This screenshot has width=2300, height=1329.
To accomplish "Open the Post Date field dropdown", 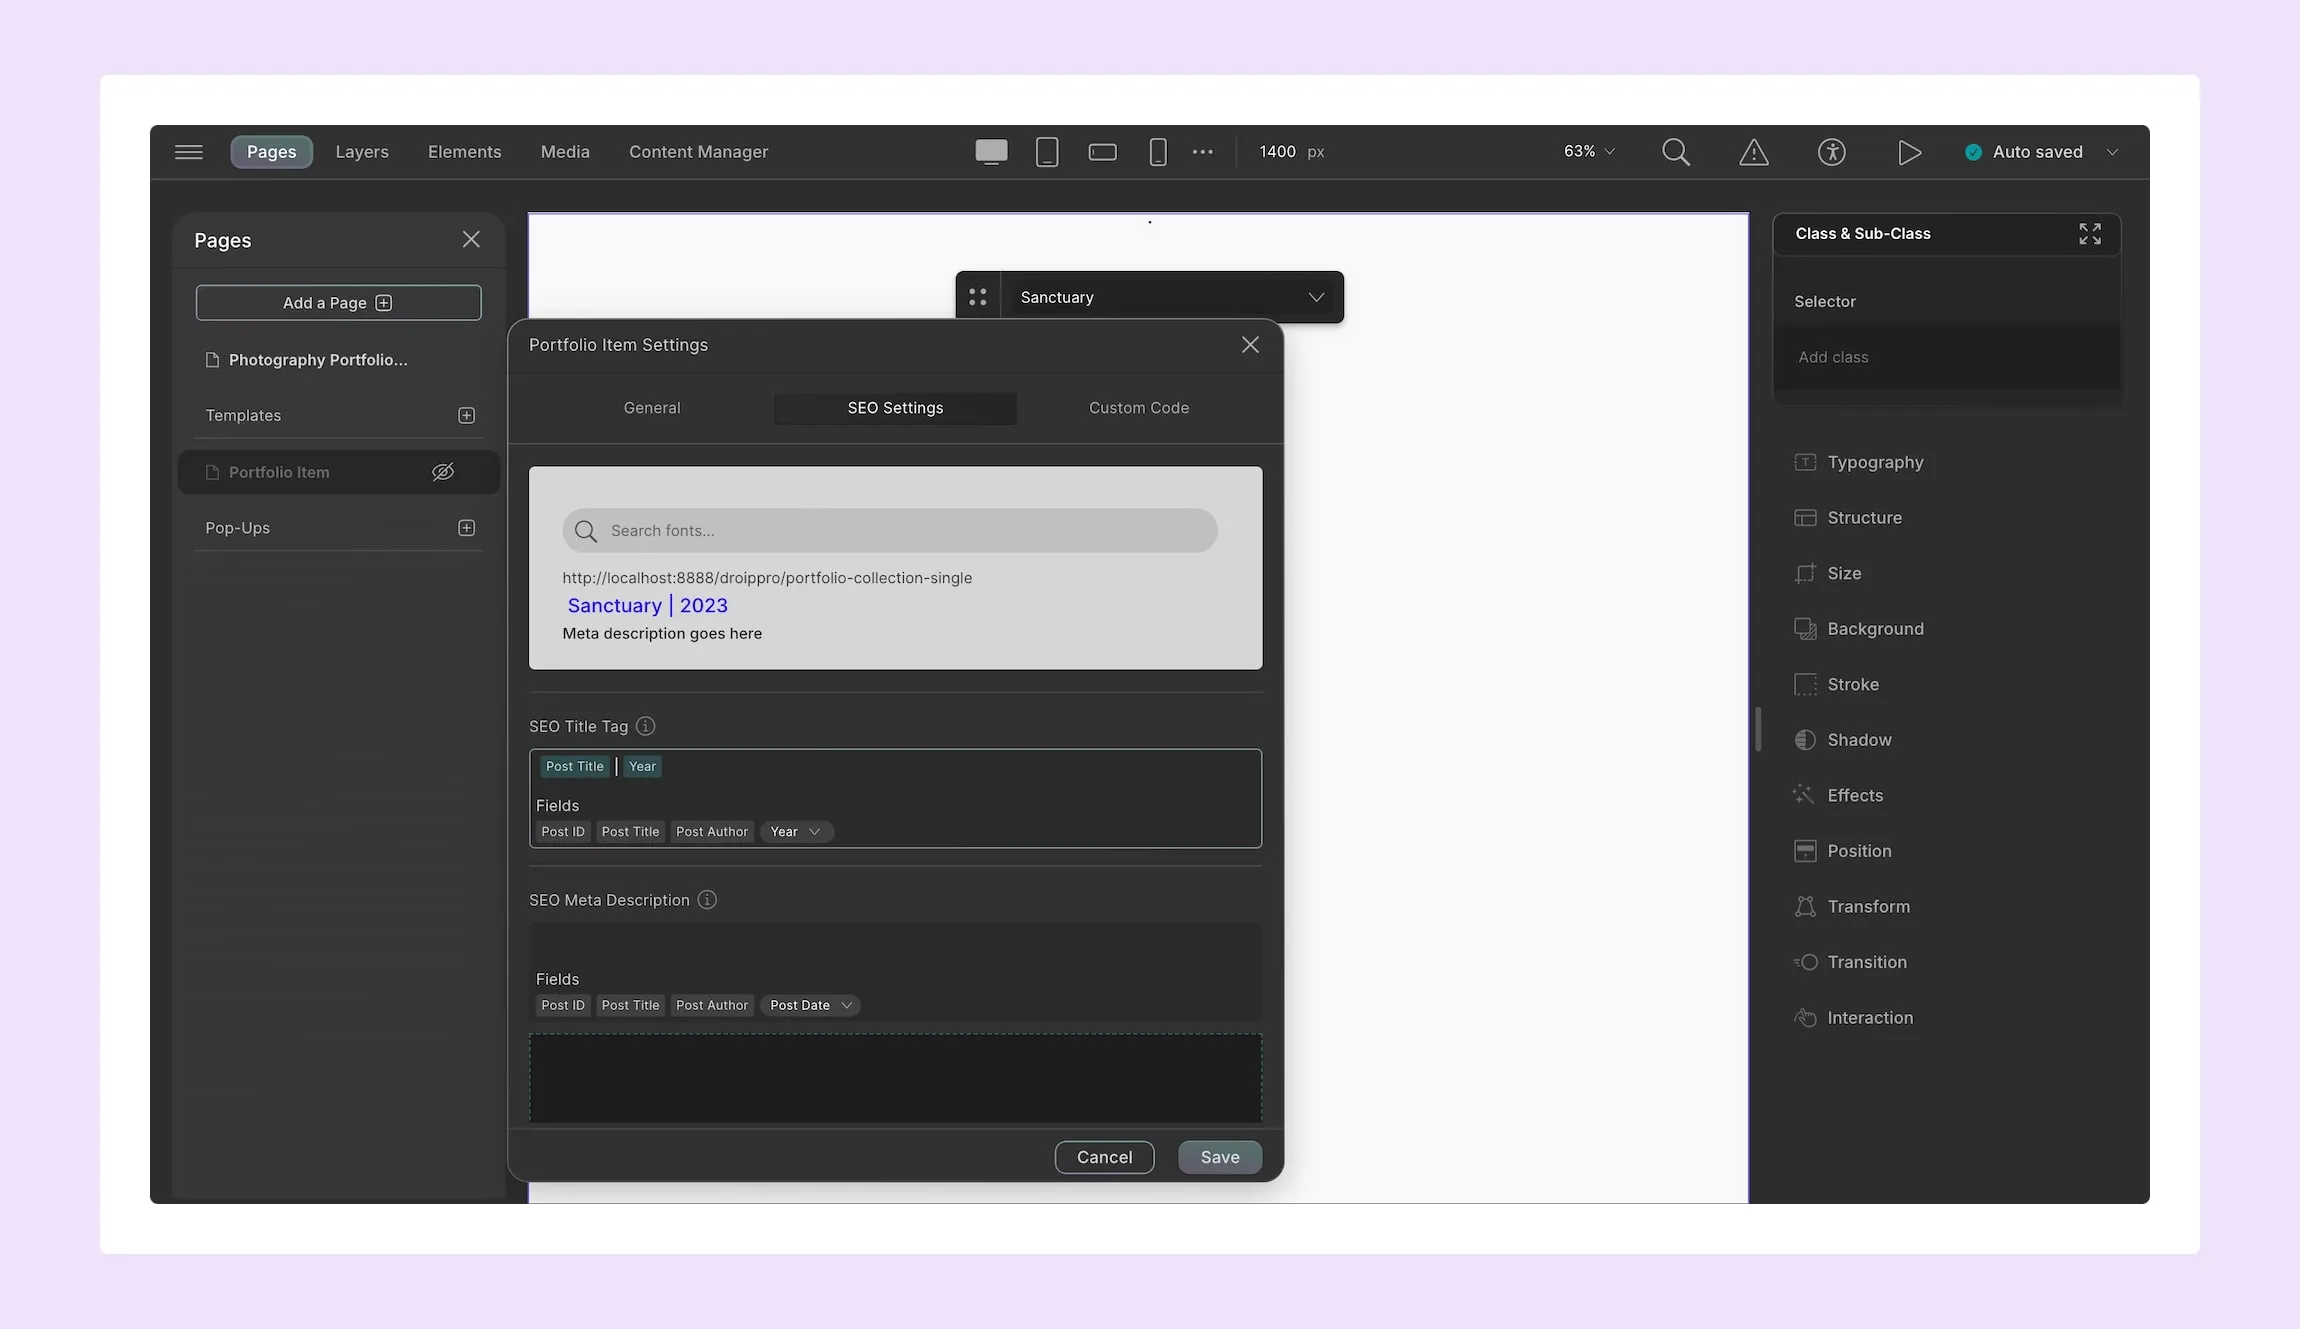I will 811,1005.
